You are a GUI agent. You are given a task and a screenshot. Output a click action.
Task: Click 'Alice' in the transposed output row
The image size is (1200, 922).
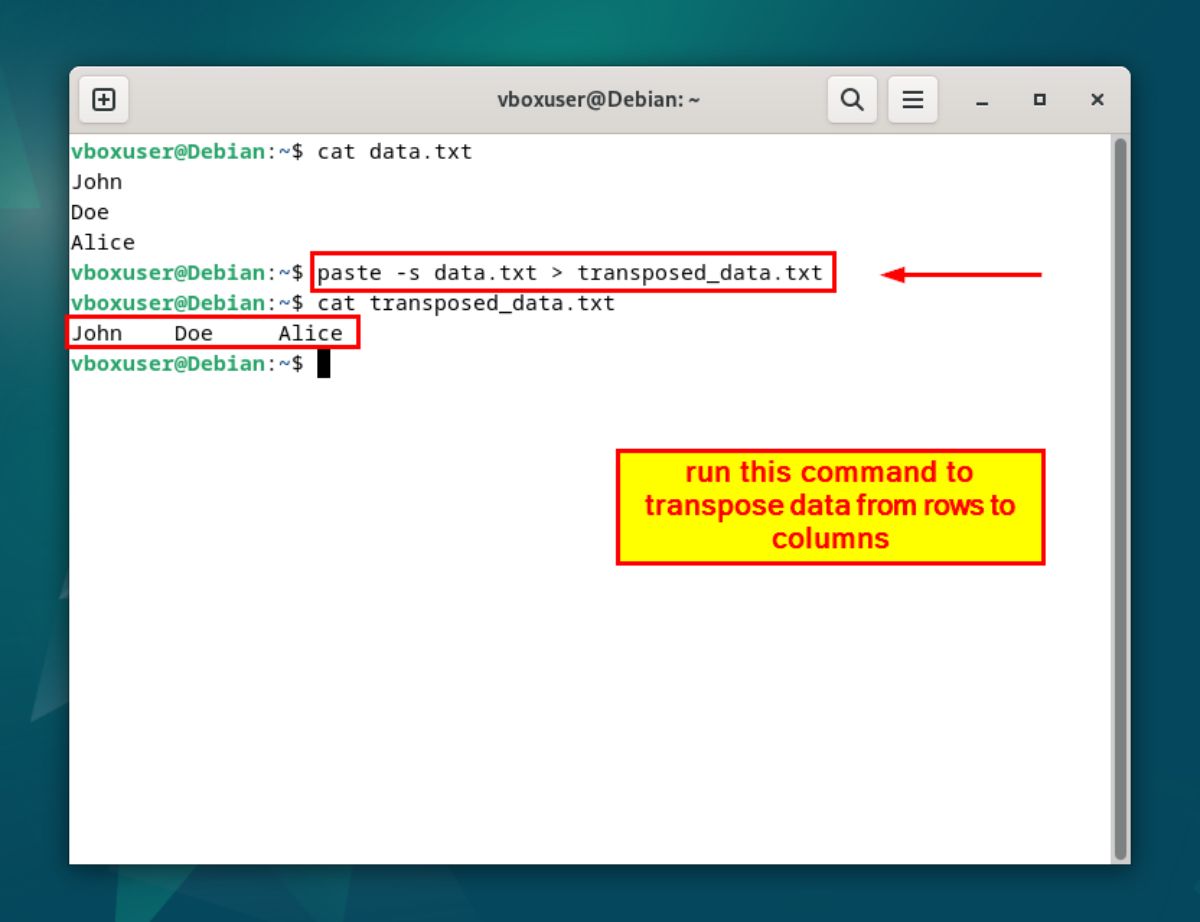[x=310, y=334]
